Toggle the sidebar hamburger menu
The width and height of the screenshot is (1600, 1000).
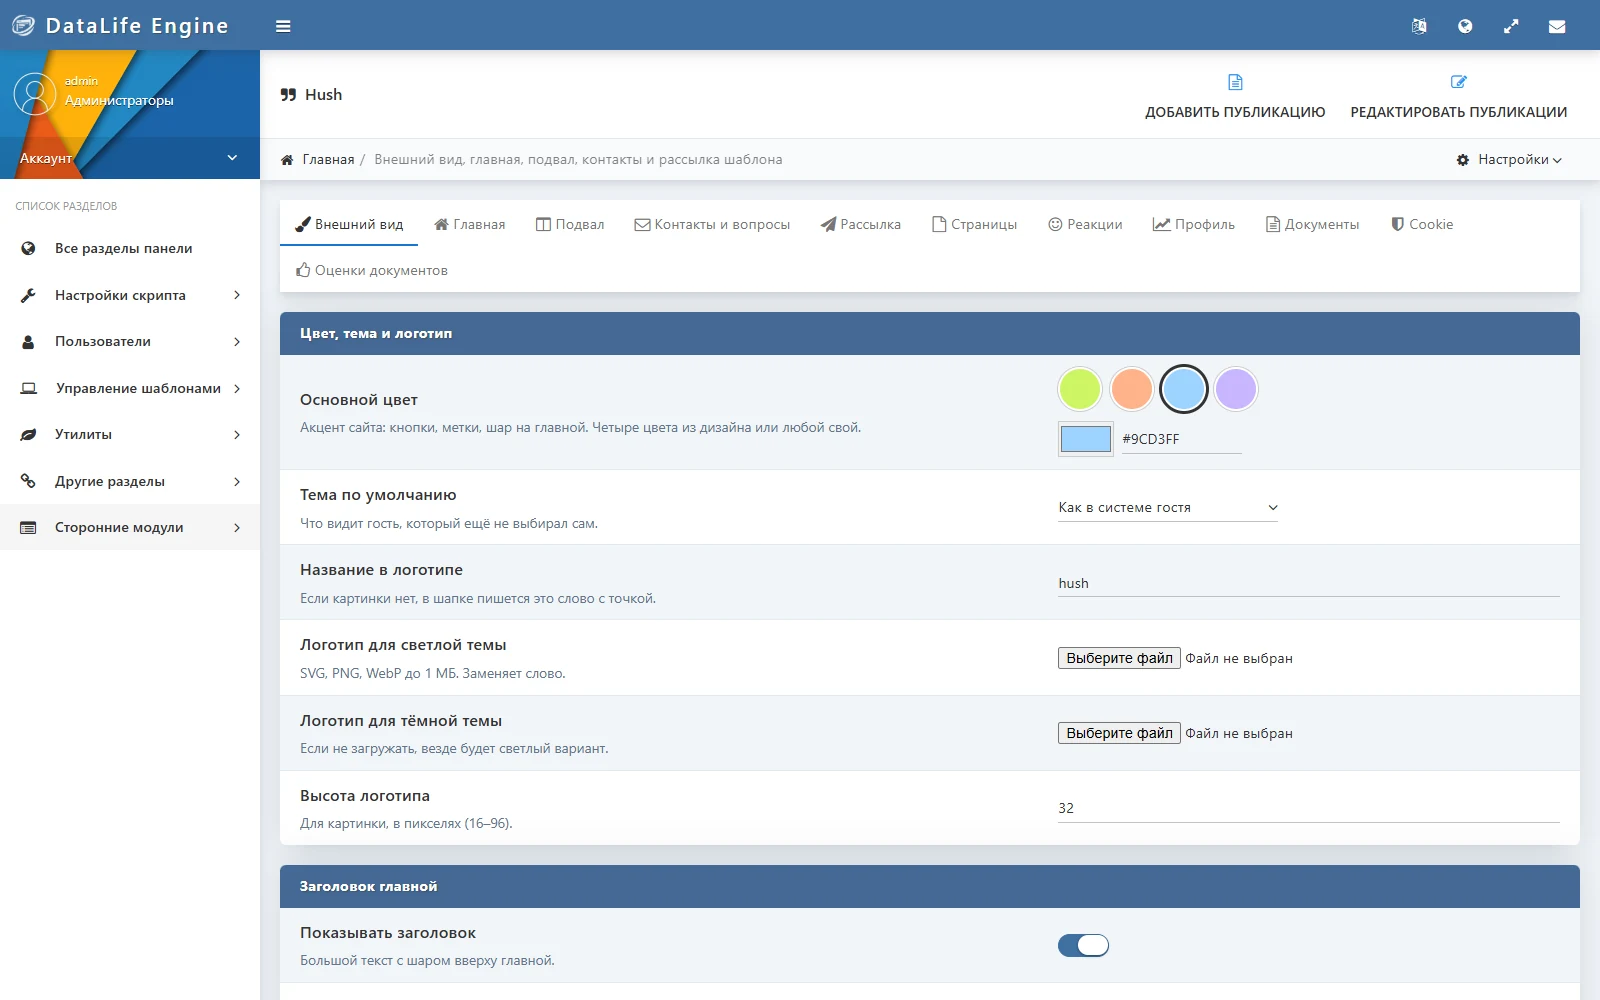283,26
